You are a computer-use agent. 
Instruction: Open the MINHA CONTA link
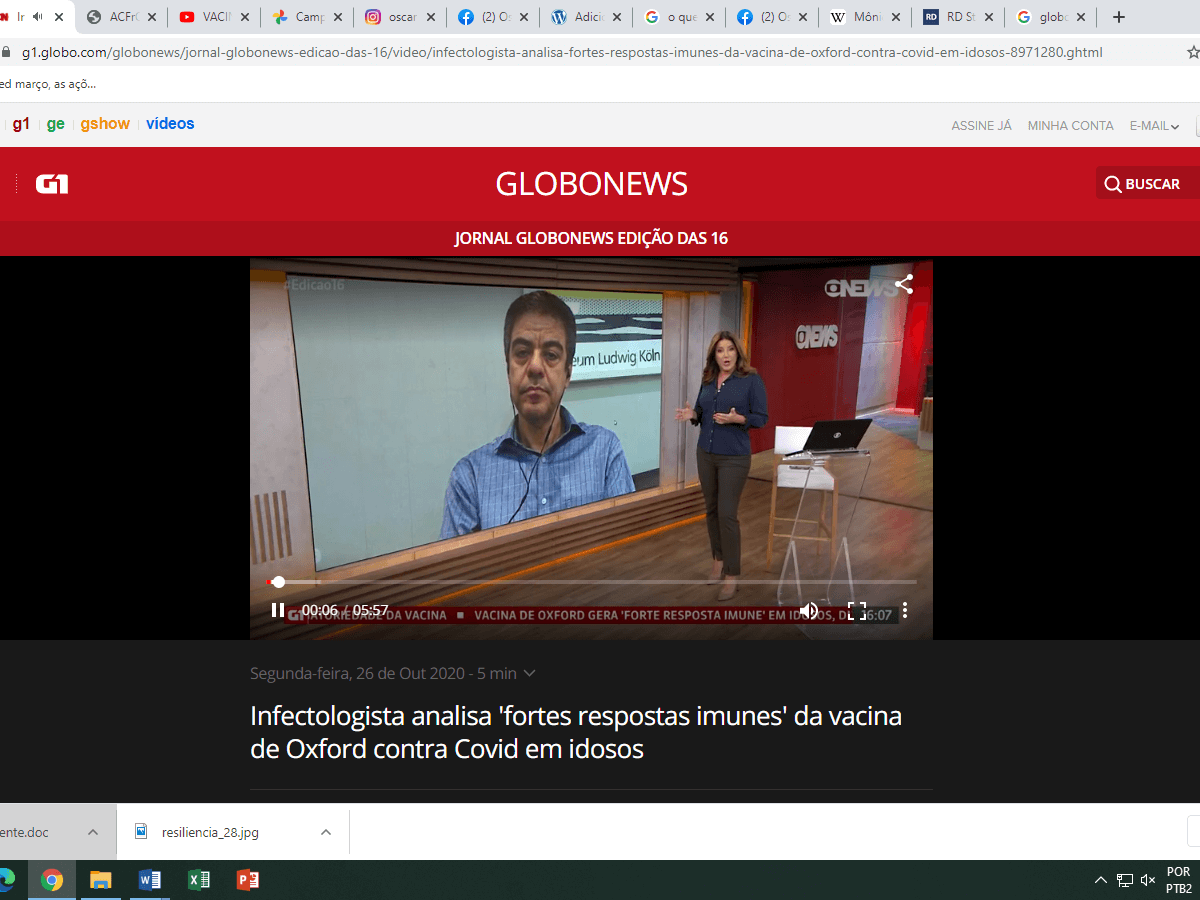click(1070, 126)
